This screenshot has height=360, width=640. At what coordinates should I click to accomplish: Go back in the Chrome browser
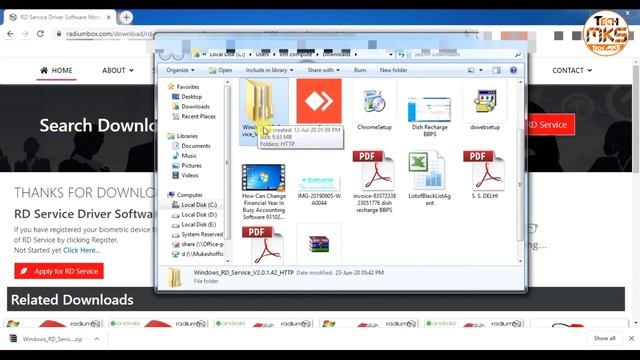(x=10, y=34)
